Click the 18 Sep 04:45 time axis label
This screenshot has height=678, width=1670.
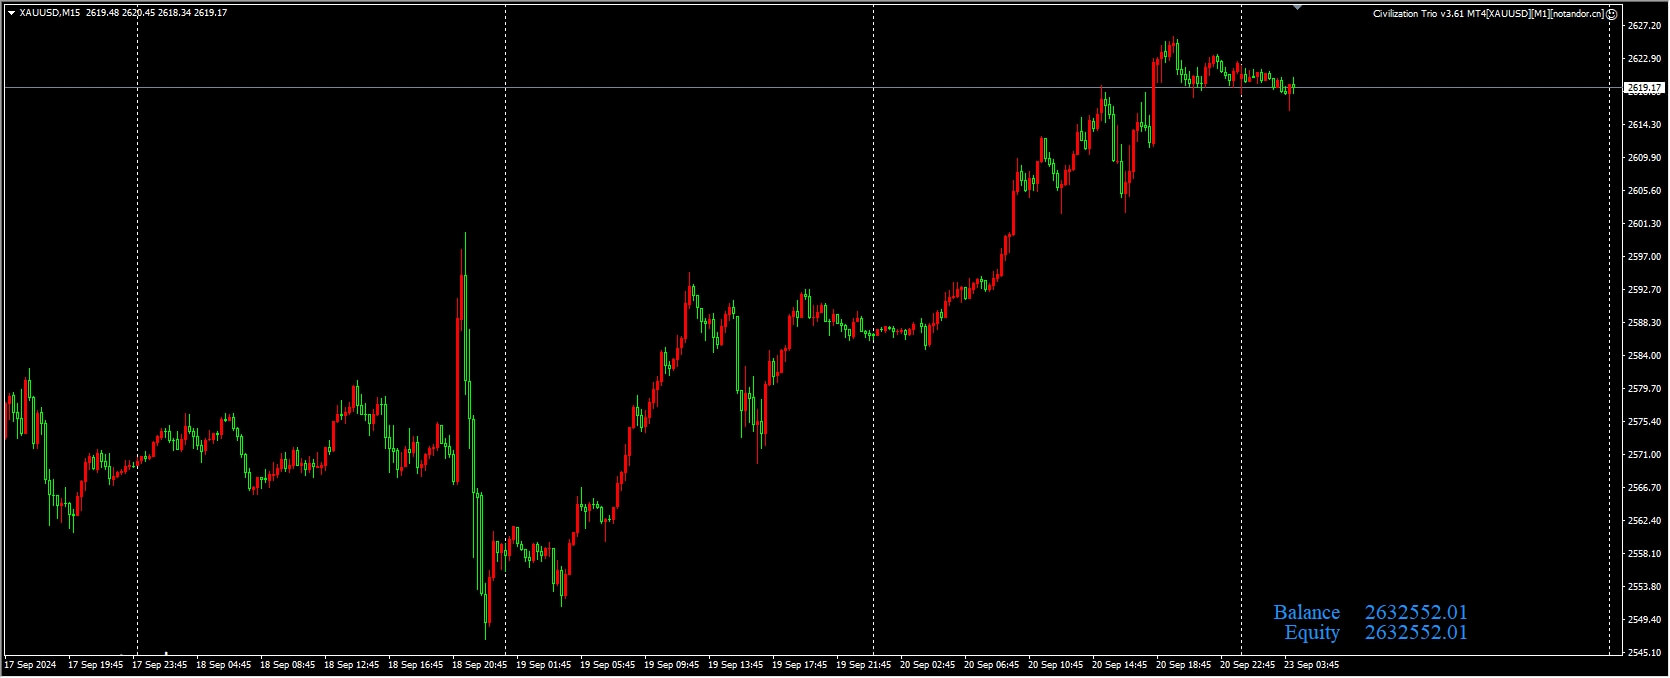[224, 664]
